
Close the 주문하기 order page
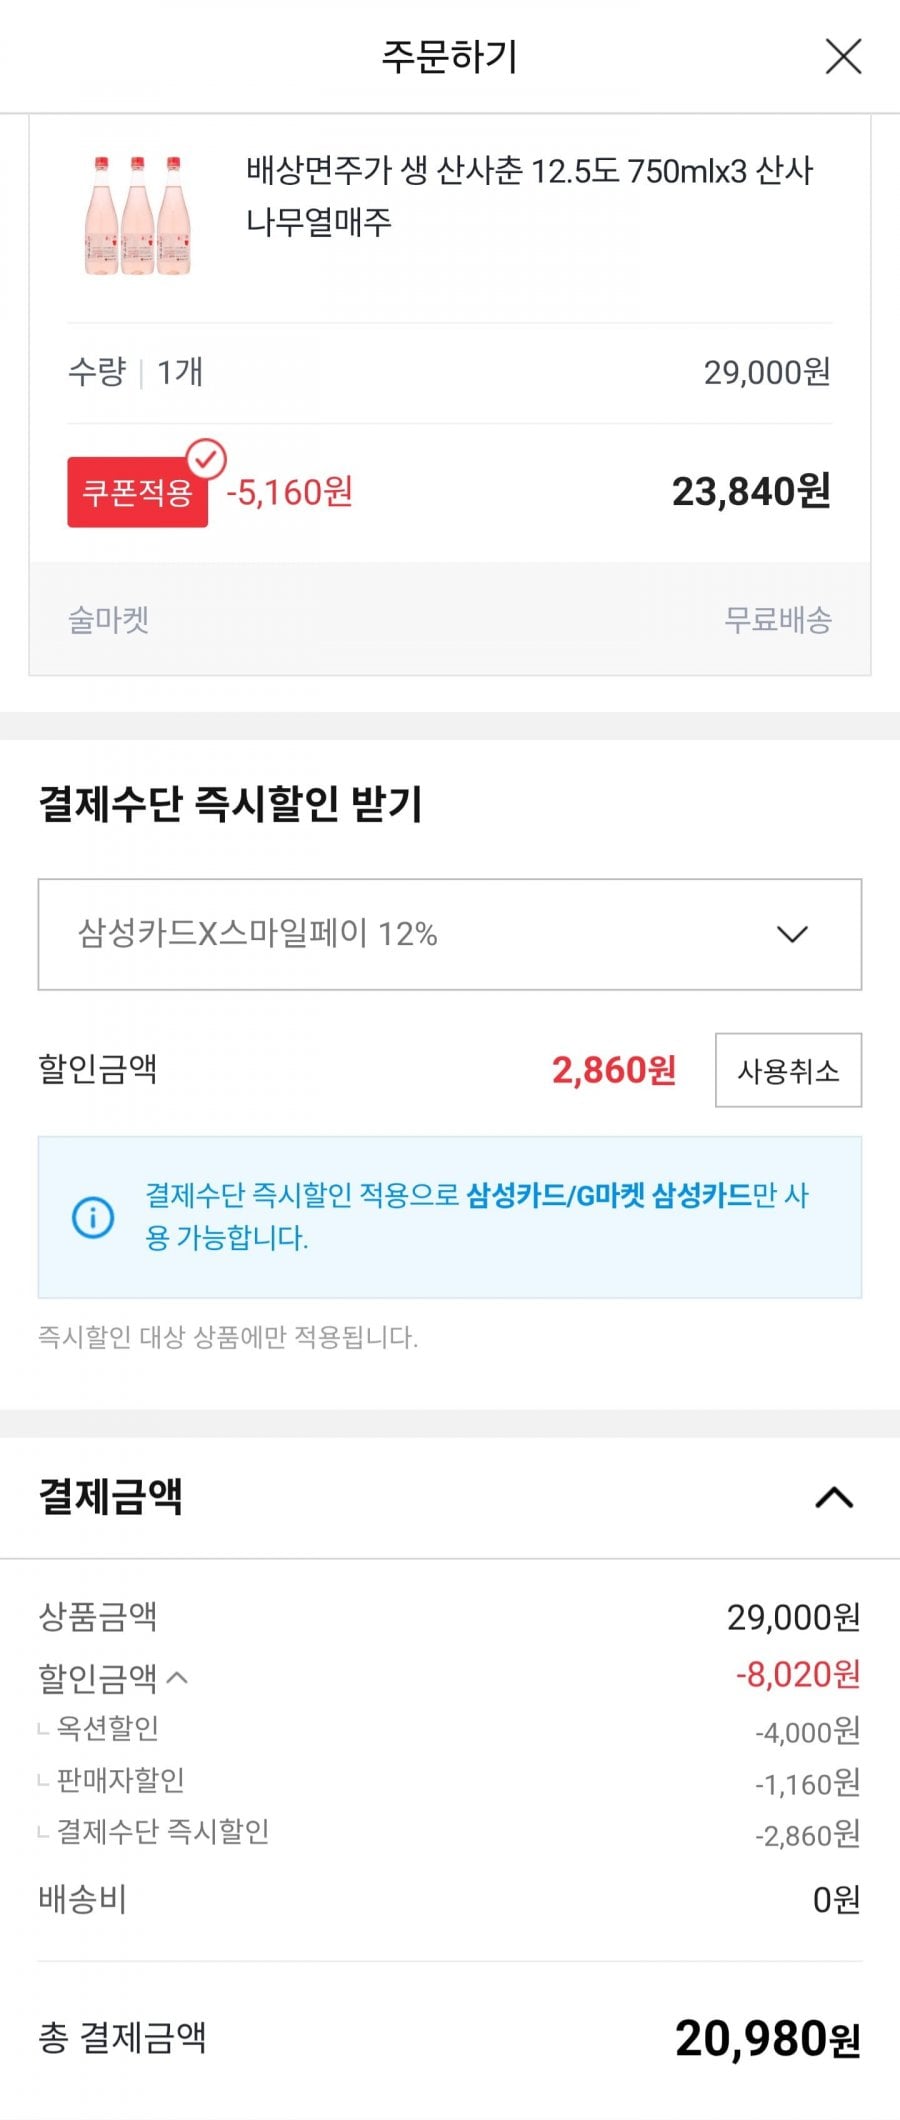pos(843,57)
